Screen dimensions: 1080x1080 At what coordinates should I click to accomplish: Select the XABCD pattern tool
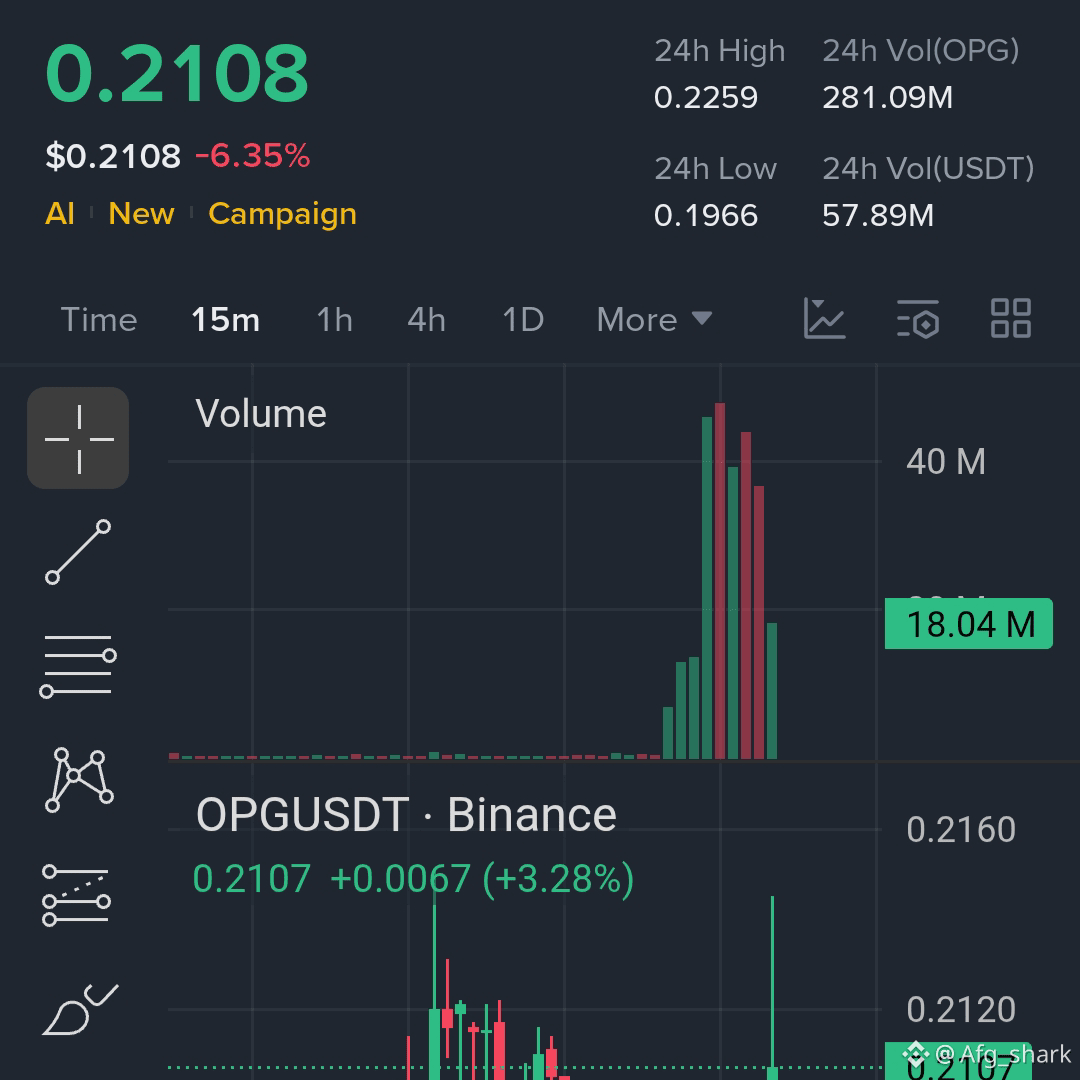(x=79, y=780)
